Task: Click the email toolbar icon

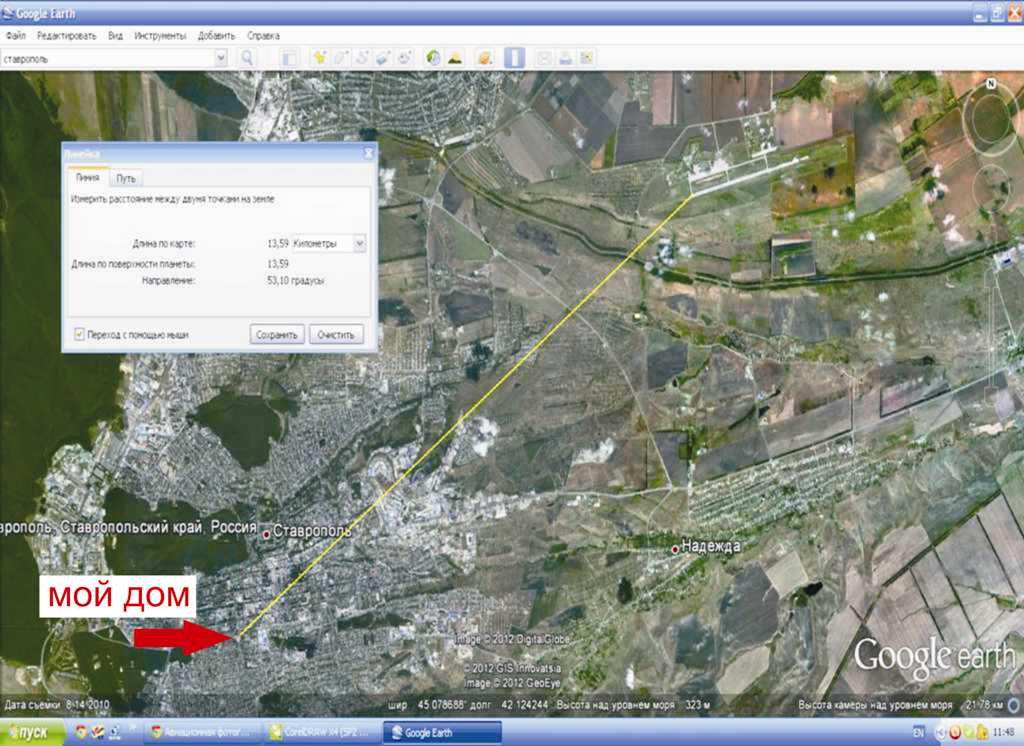Action: coord(544,58)
